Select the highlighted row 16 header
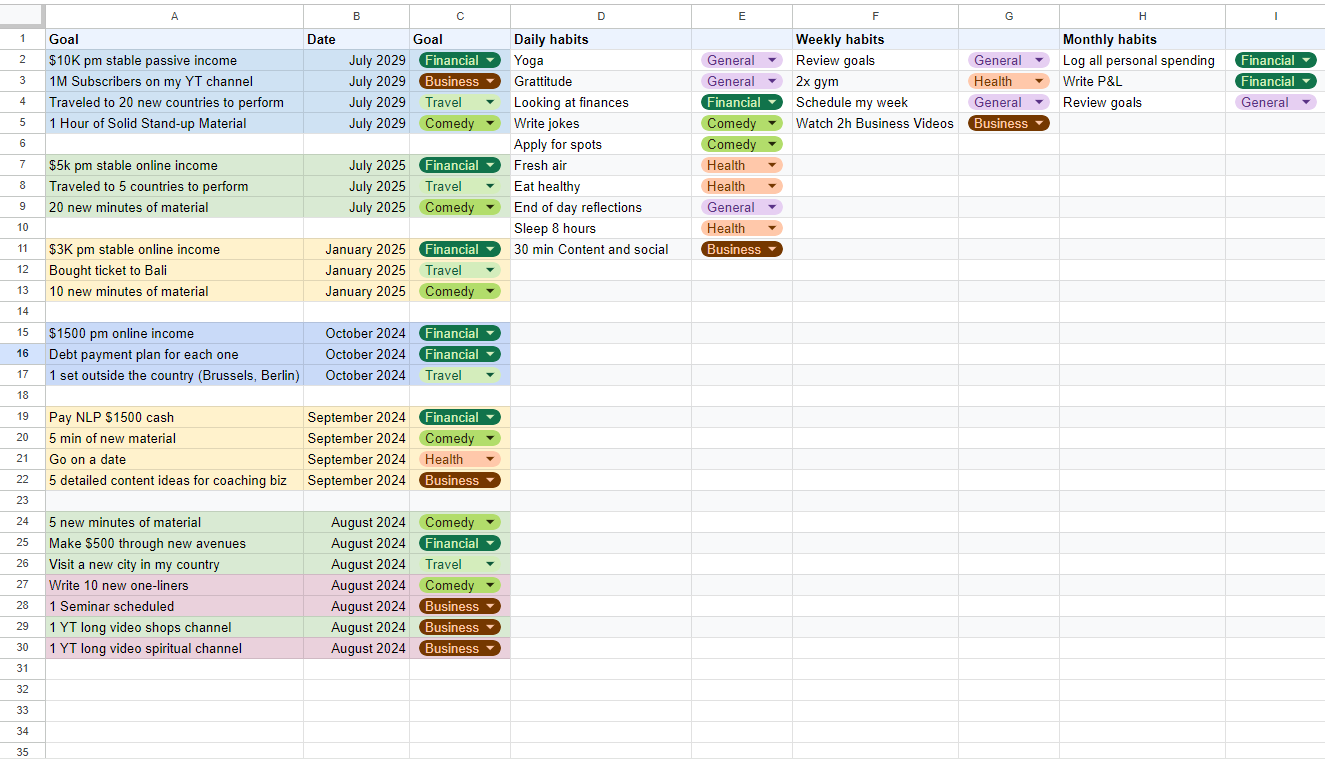 point(22,354)
